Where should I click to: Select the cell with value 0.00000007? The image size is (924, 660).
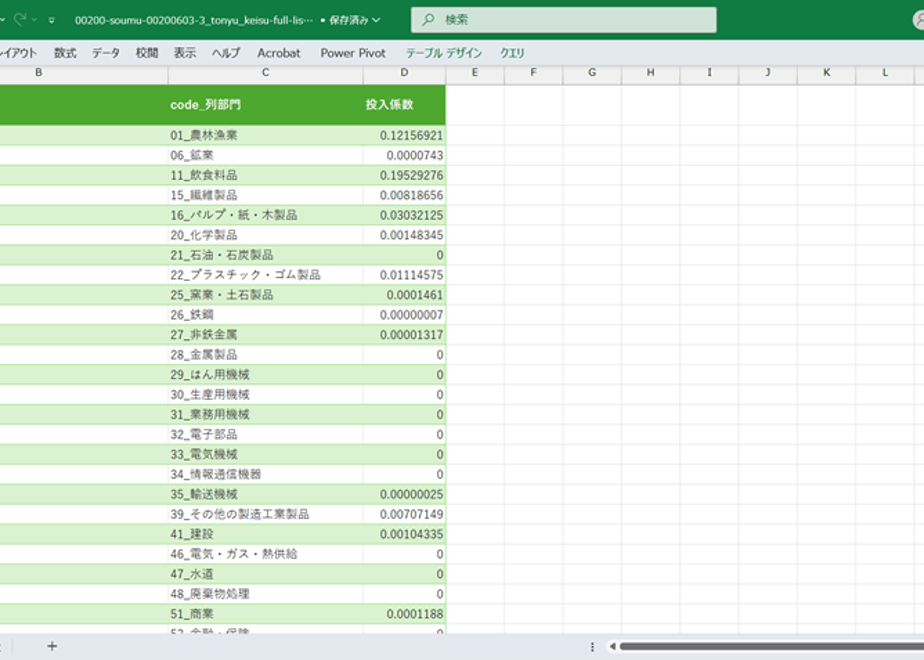click(x=404, y=315)
